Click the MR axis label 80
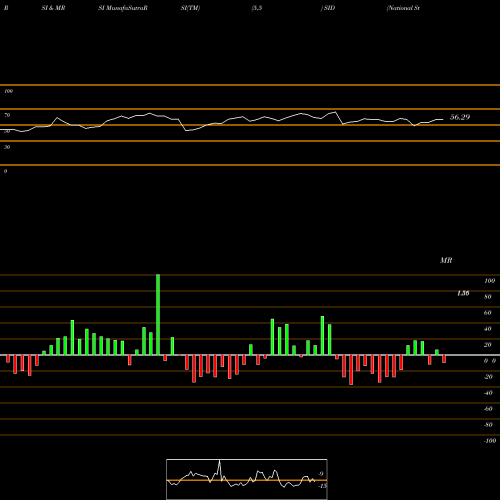Image resolution: width=500 pixels, height=500 pixels. tap(488, 297)
